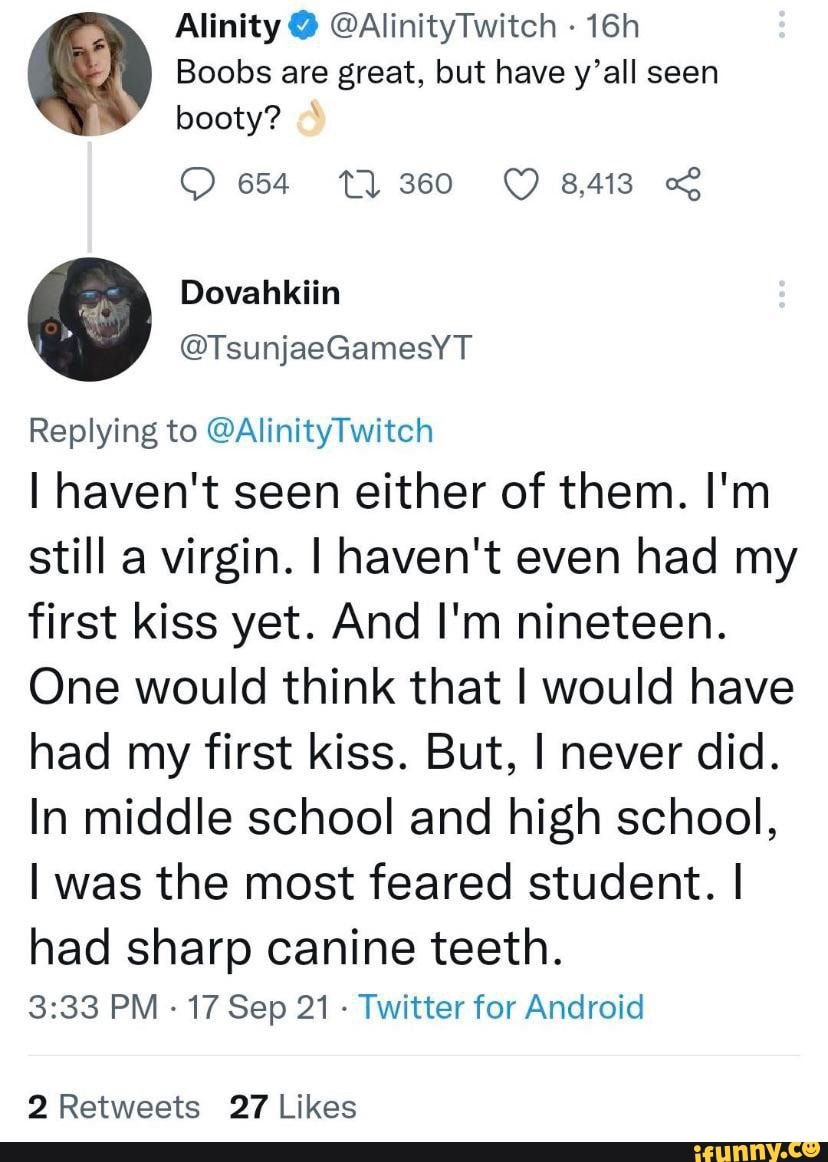Open the three-dot menu on Dovahkiin's reply
This screenshot has width=828, height=1162.
click(x=781, y=294)
